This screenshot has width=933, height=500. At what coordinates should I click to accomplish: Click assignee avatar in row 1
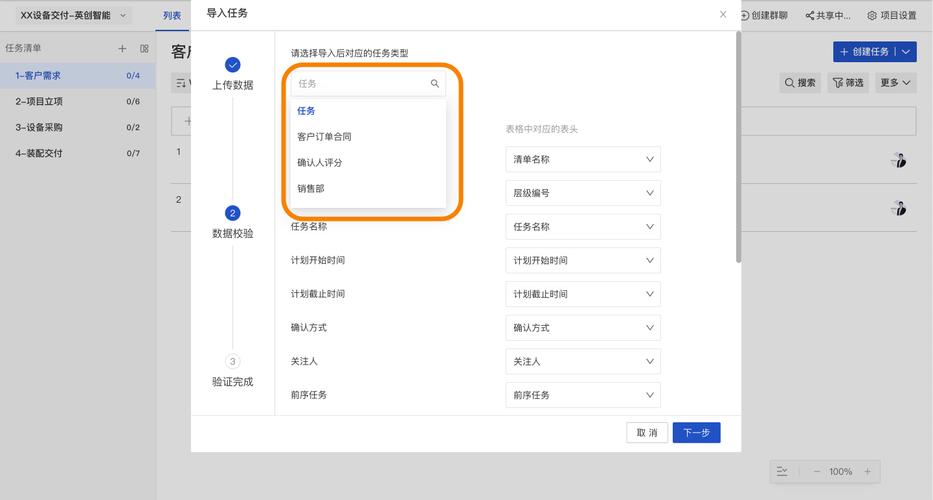tap(899, 160)
